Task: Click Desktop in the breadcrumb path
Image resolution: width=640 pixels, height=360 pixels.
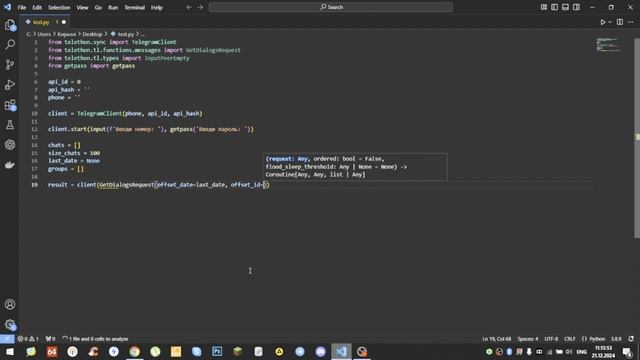Action: 92,34
